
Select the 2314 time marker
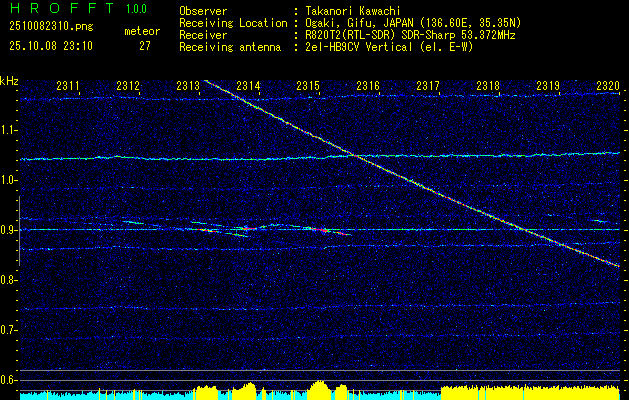tap(248, 87)
